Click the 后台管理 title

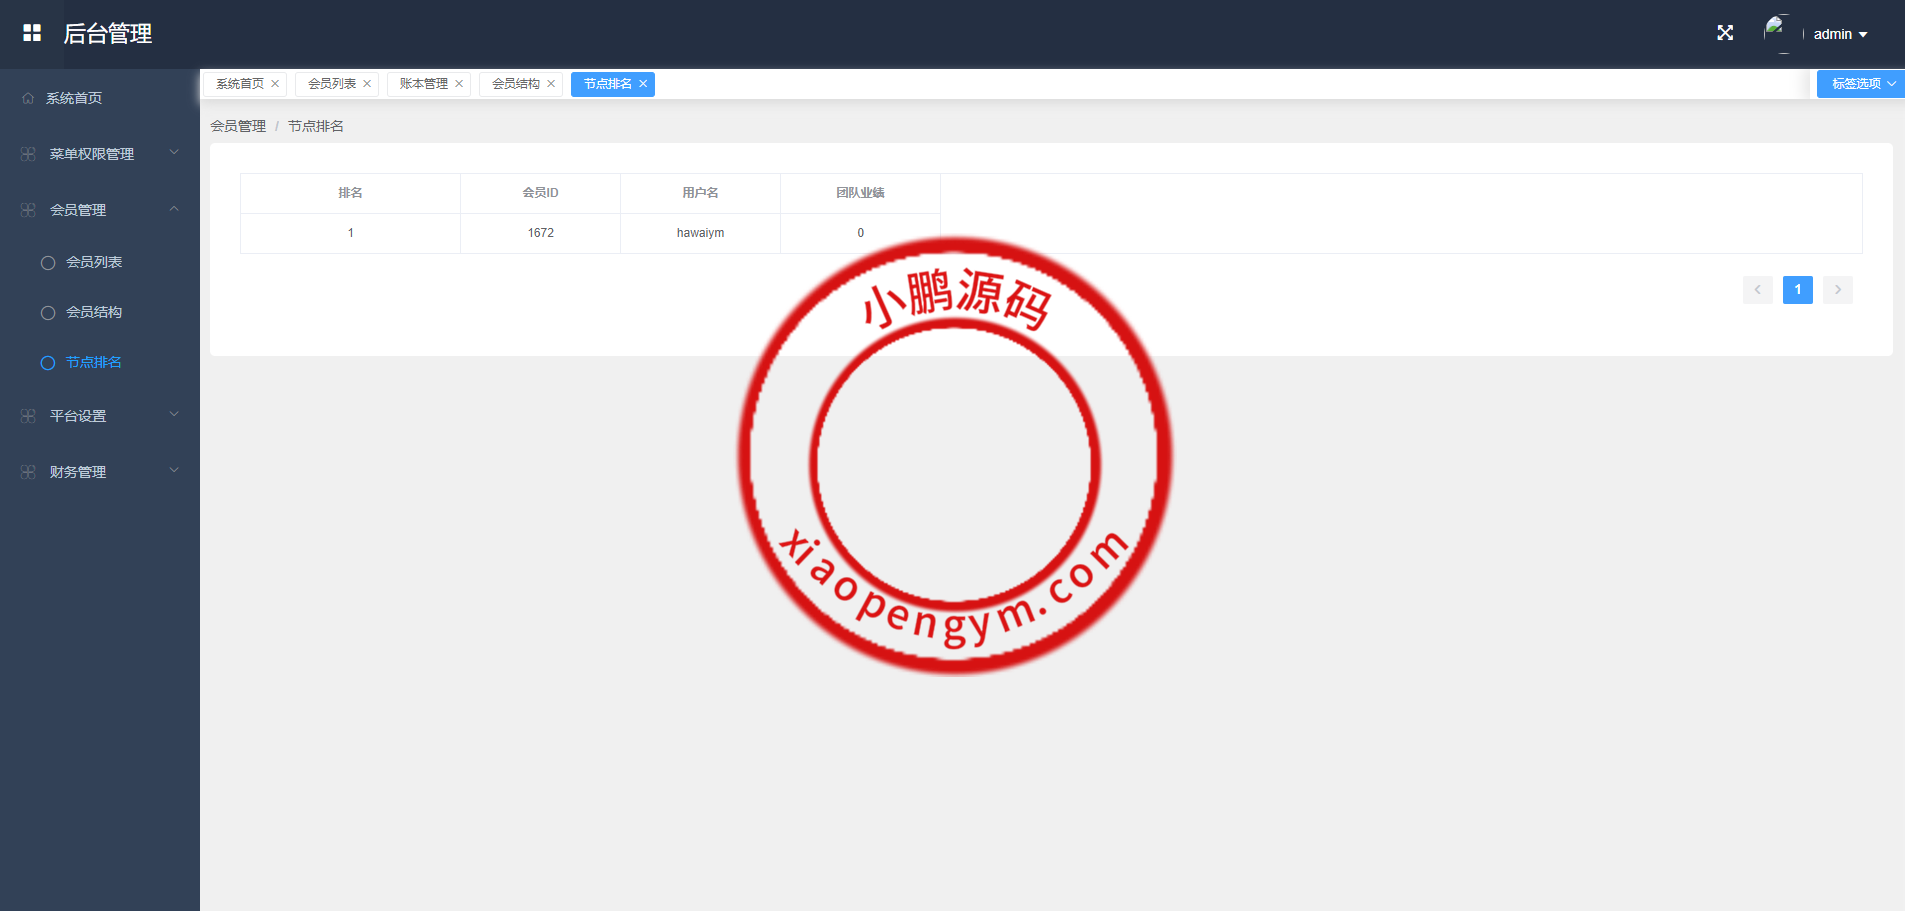point(108,34)
